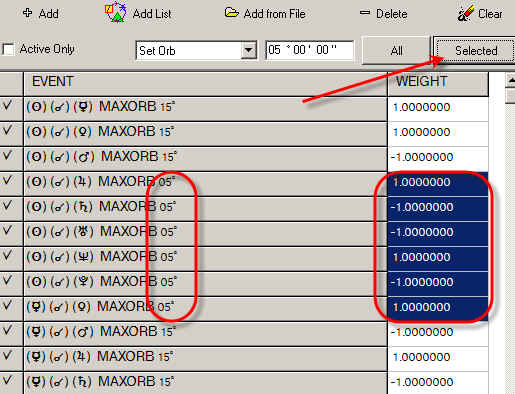
Task: Click the orb value input field
Action: click(309, 50)
